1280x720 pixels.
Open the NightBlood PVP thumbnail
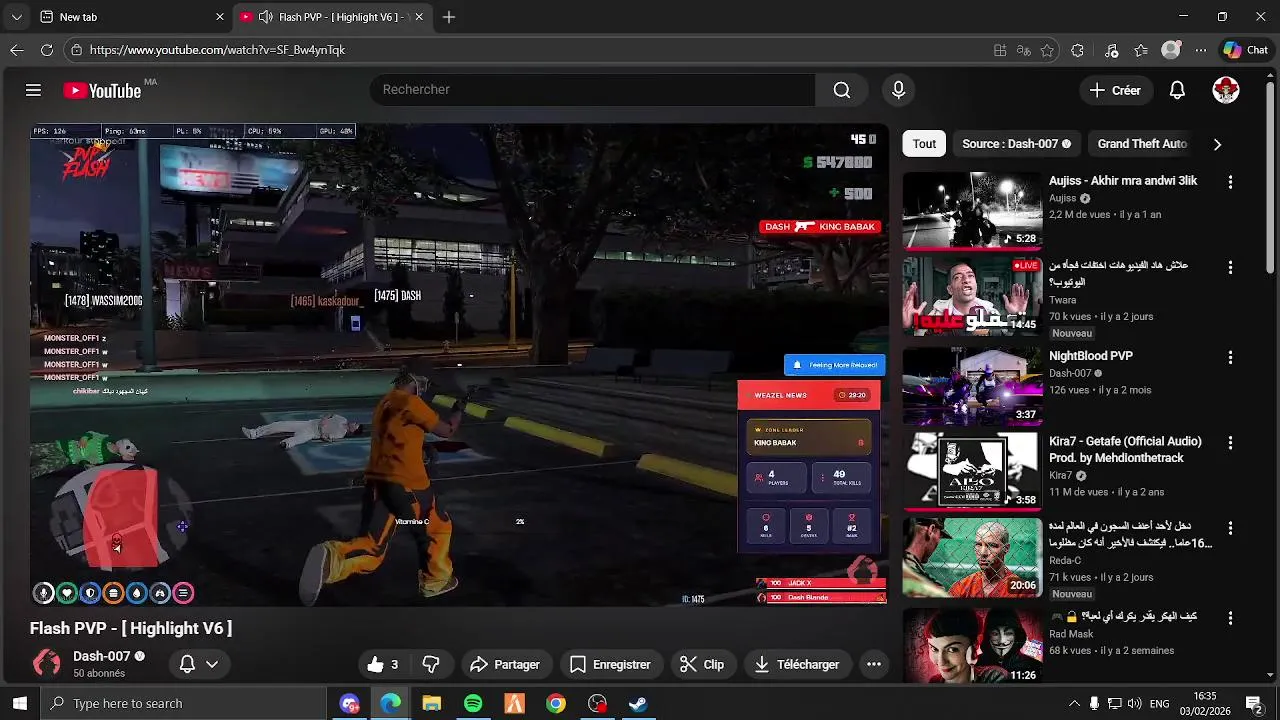click(972, 385)
